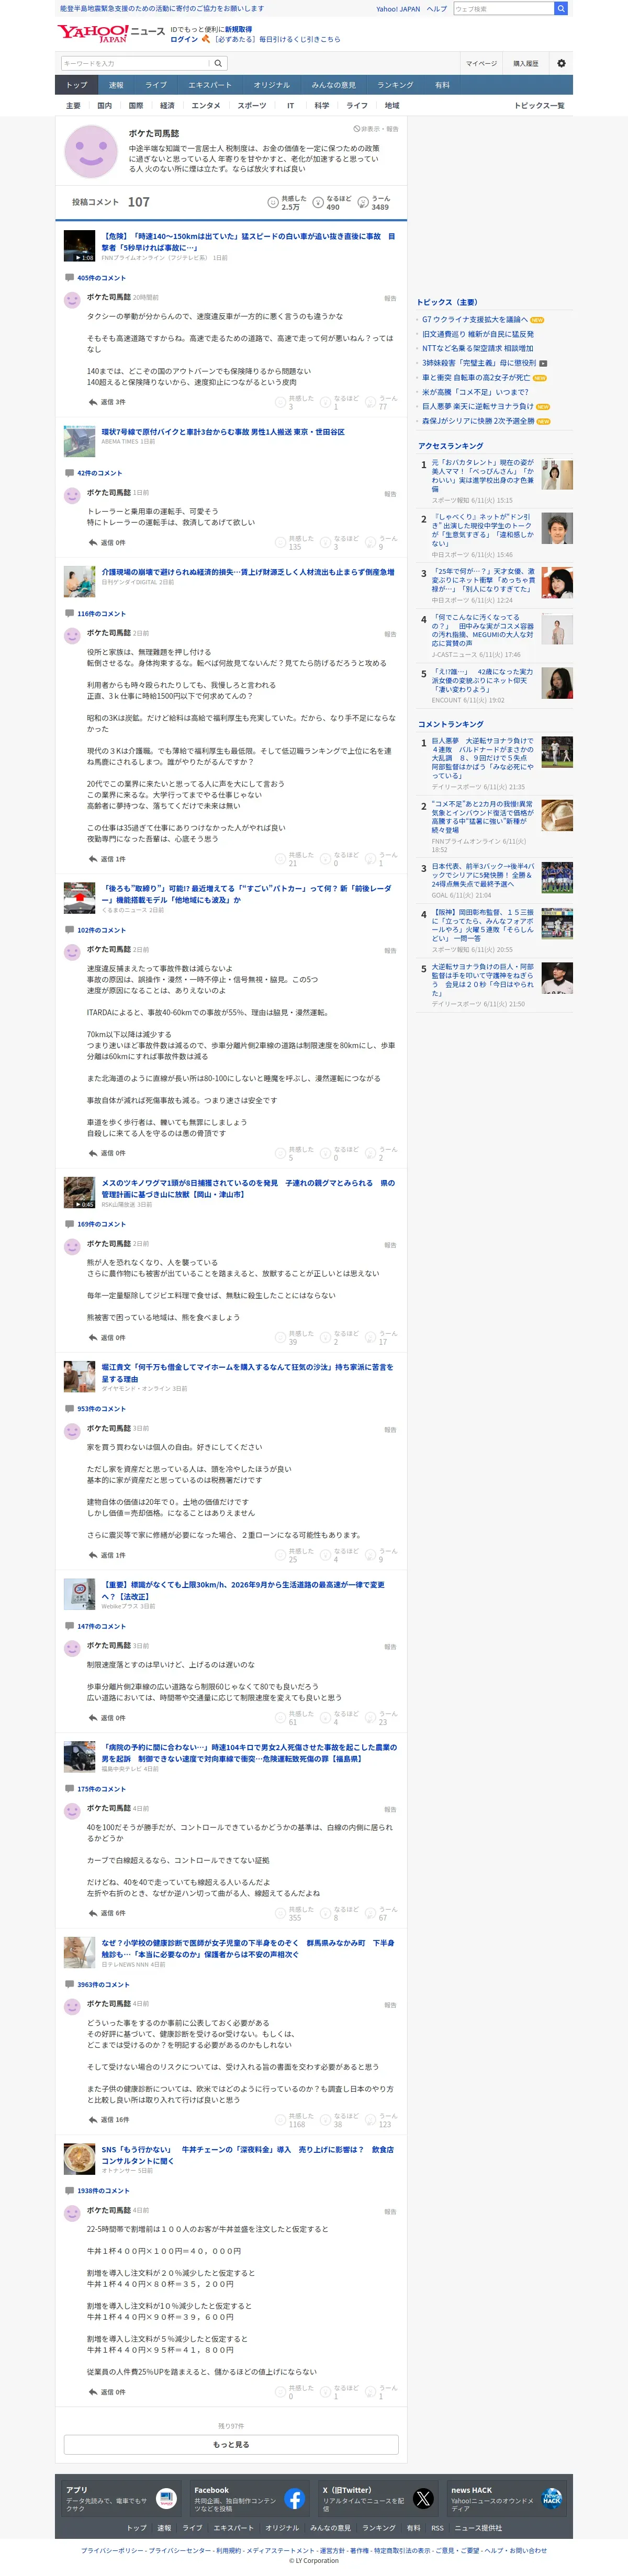Click 共感した smiley with count 61
Viewport: 628px width, 2576px height.
pyautogui.click(x=281, y=1718)
